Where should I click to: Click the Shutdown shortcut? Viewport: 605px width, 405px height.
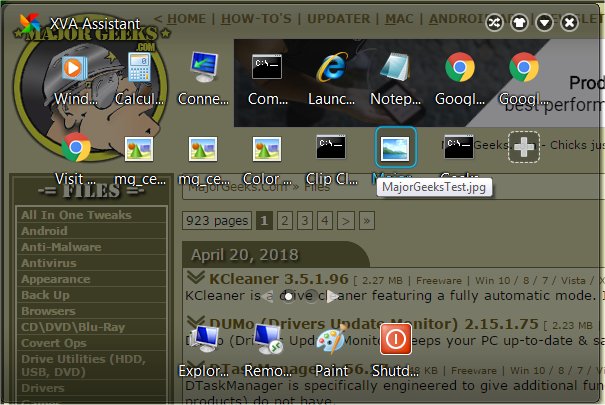tap(395, 351)
